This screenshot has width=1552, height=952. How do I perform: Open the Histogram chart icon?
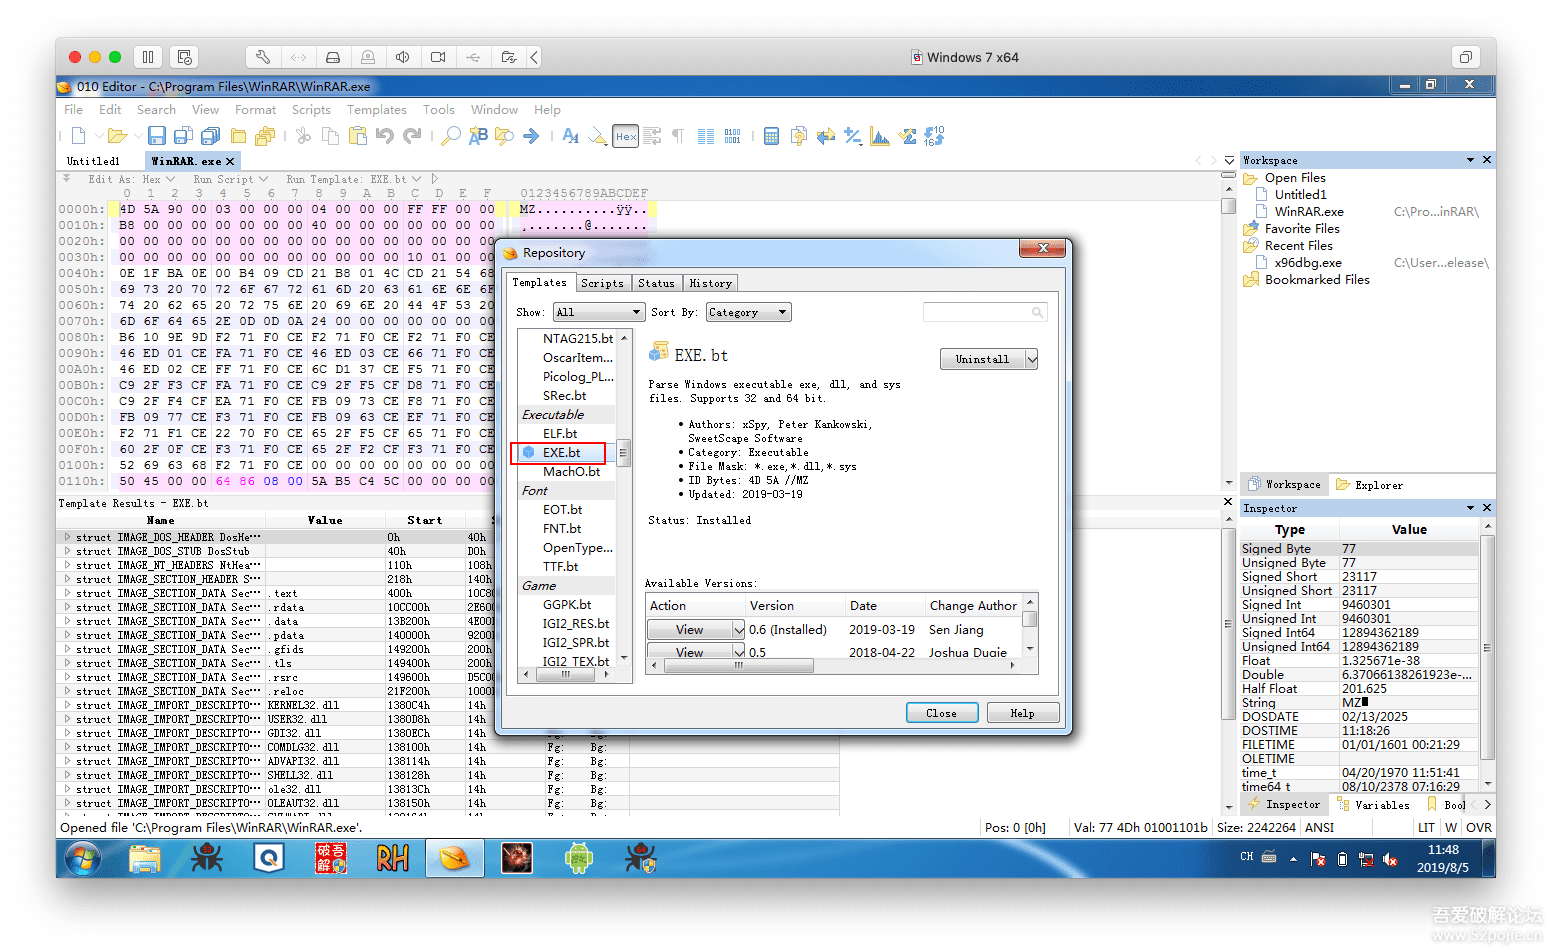880,136
